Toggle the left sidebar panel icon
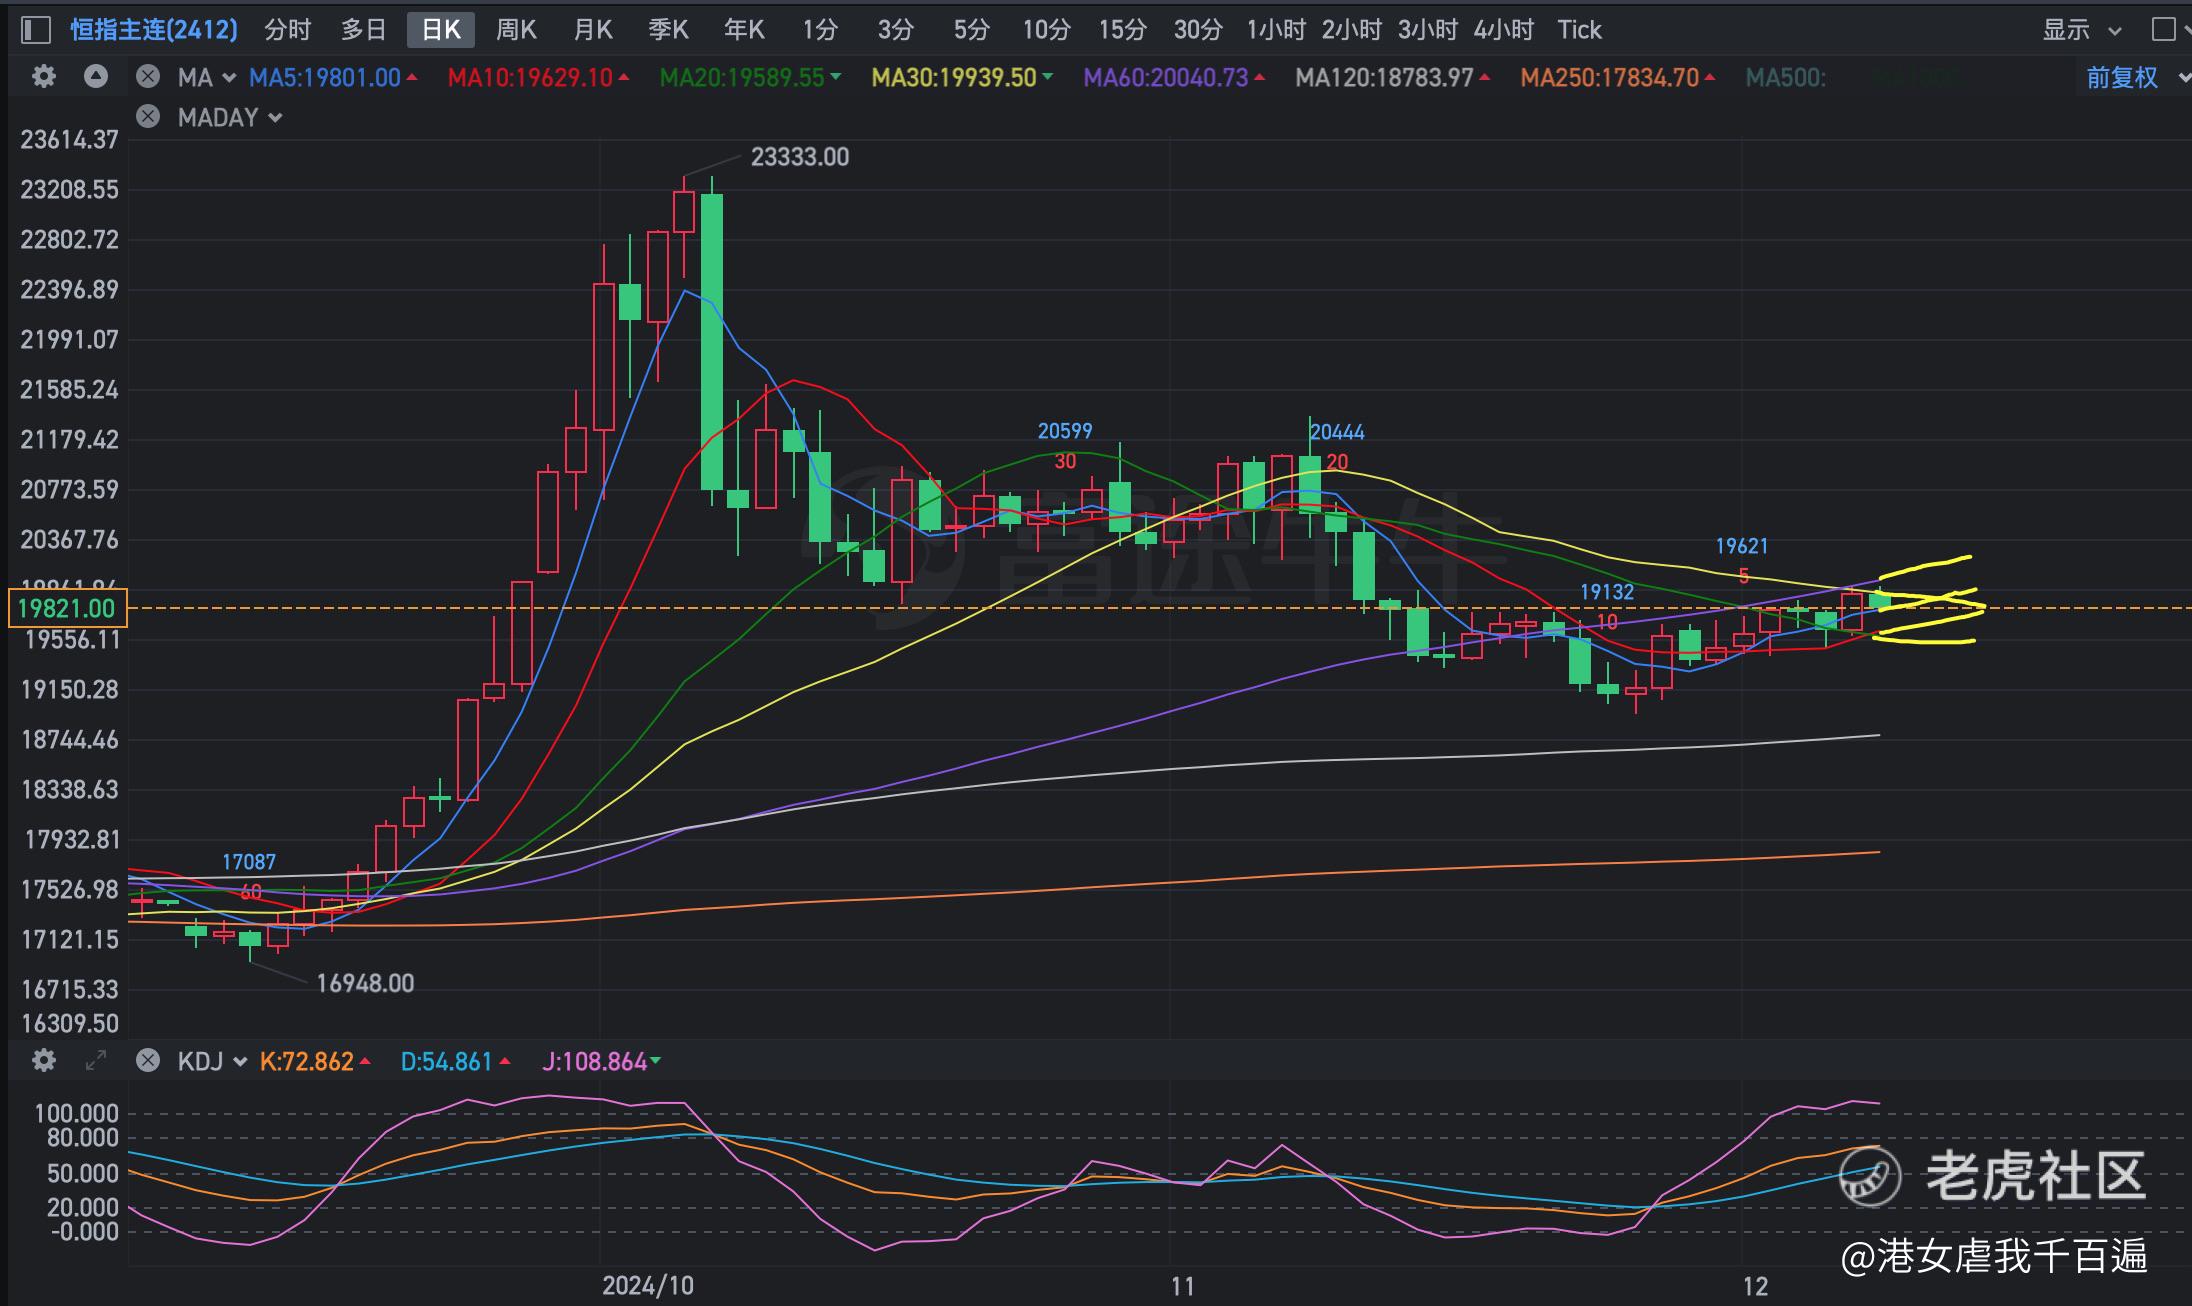Viewport: 2192px width, 1306px height. pos(36,30)
